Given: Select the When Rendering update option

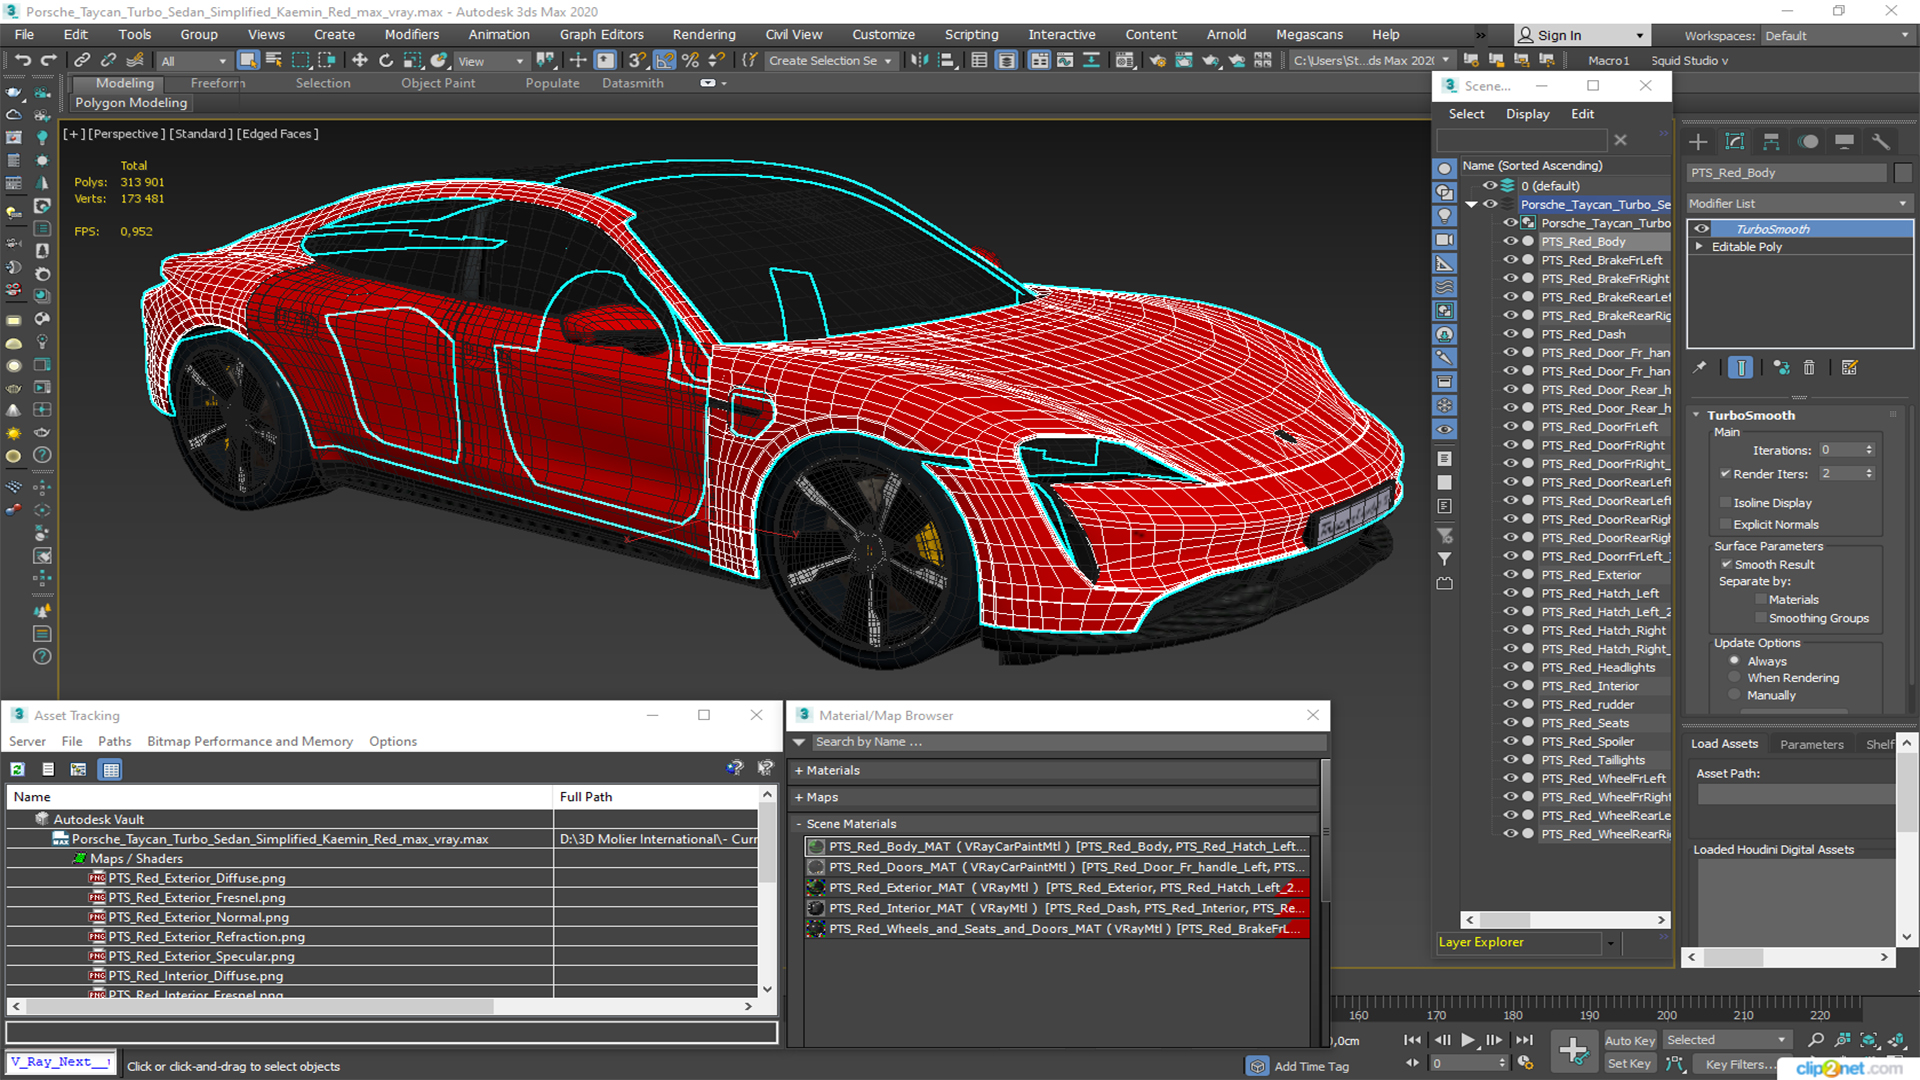Looking at the screenshot, I should click(1734, 677).
